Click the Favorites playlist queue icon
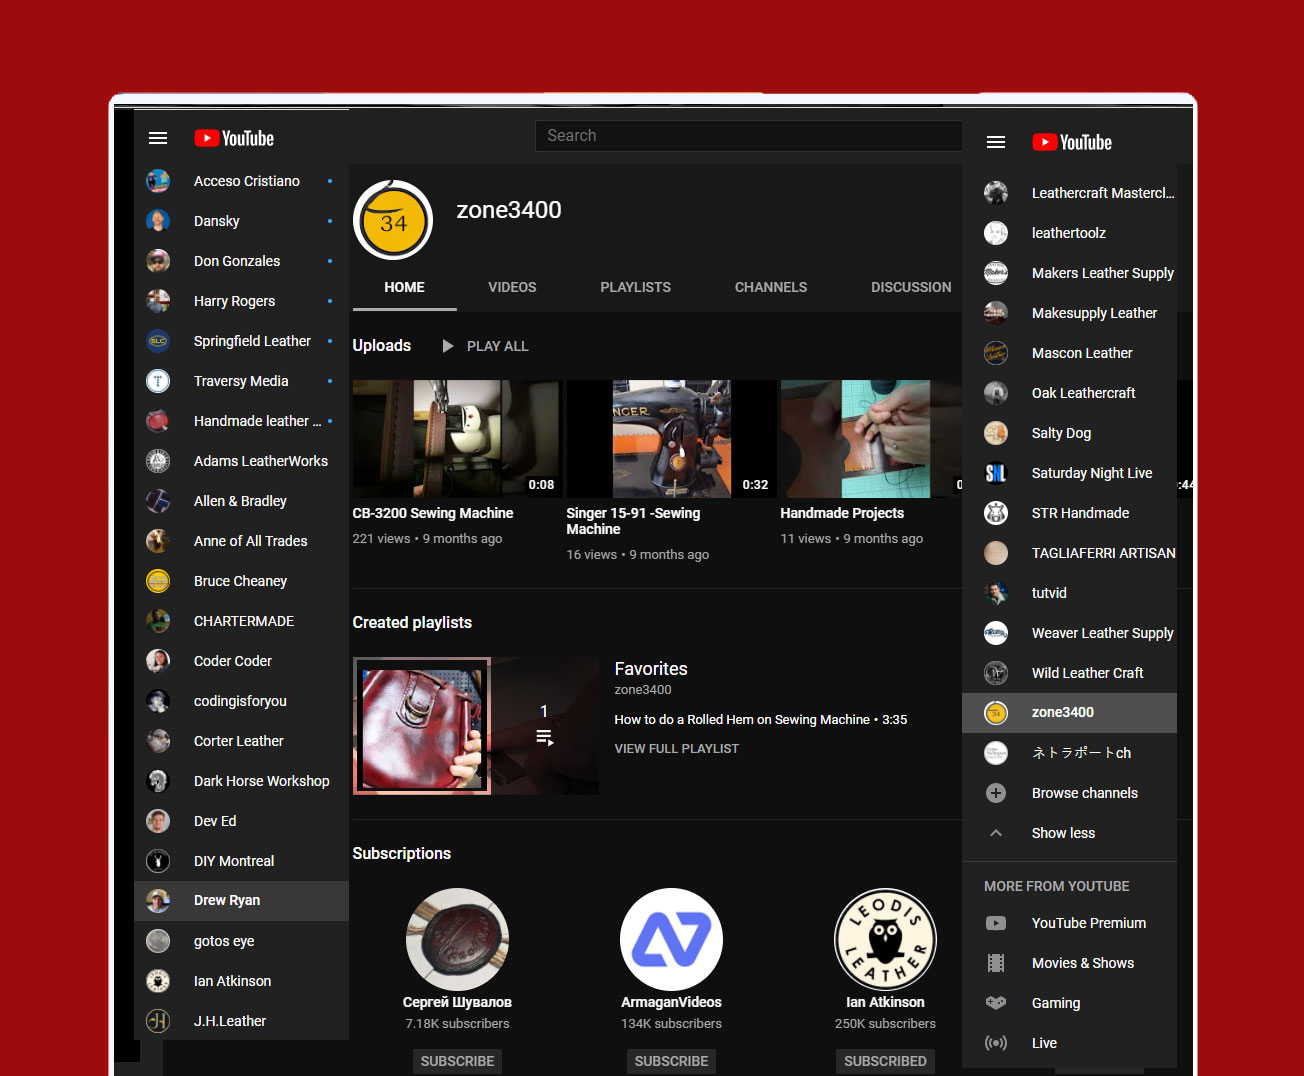This screenshot has width=1304, height=1076. pos(544,737)
